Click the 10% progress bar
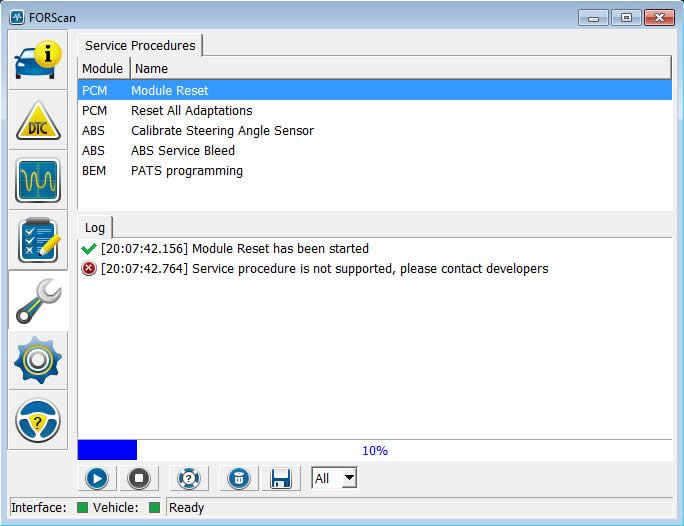684x526 pixels. 374,451
